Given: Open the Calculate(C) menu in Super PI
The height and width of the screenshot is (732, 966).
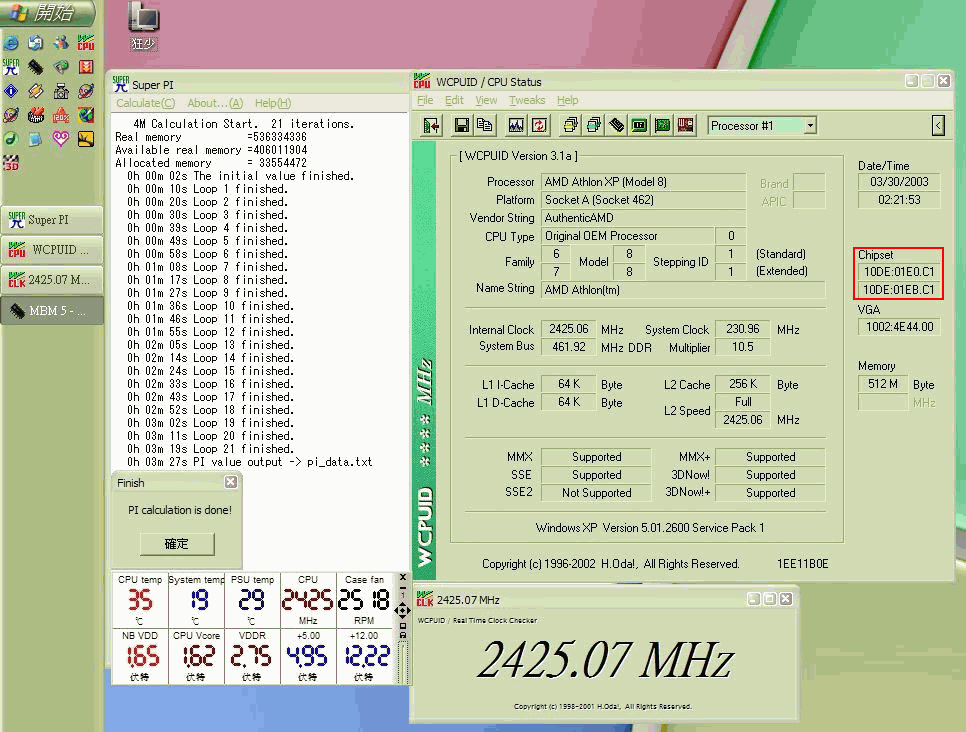Looking at the screenshot, I should pos(145,103).
